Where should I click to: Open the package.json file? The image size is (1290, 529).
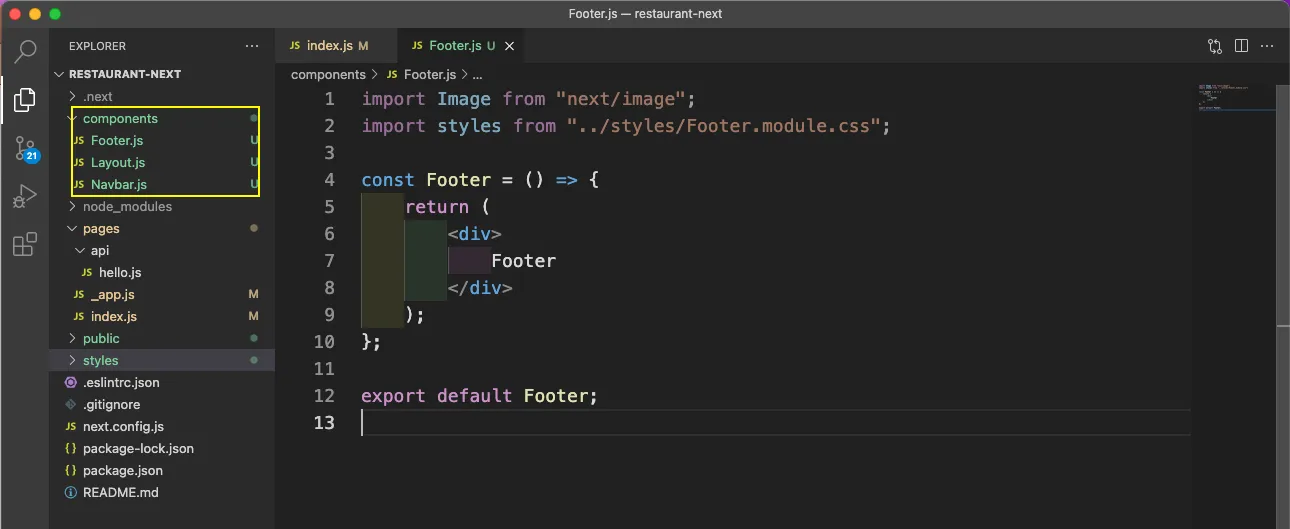[162, 470]
